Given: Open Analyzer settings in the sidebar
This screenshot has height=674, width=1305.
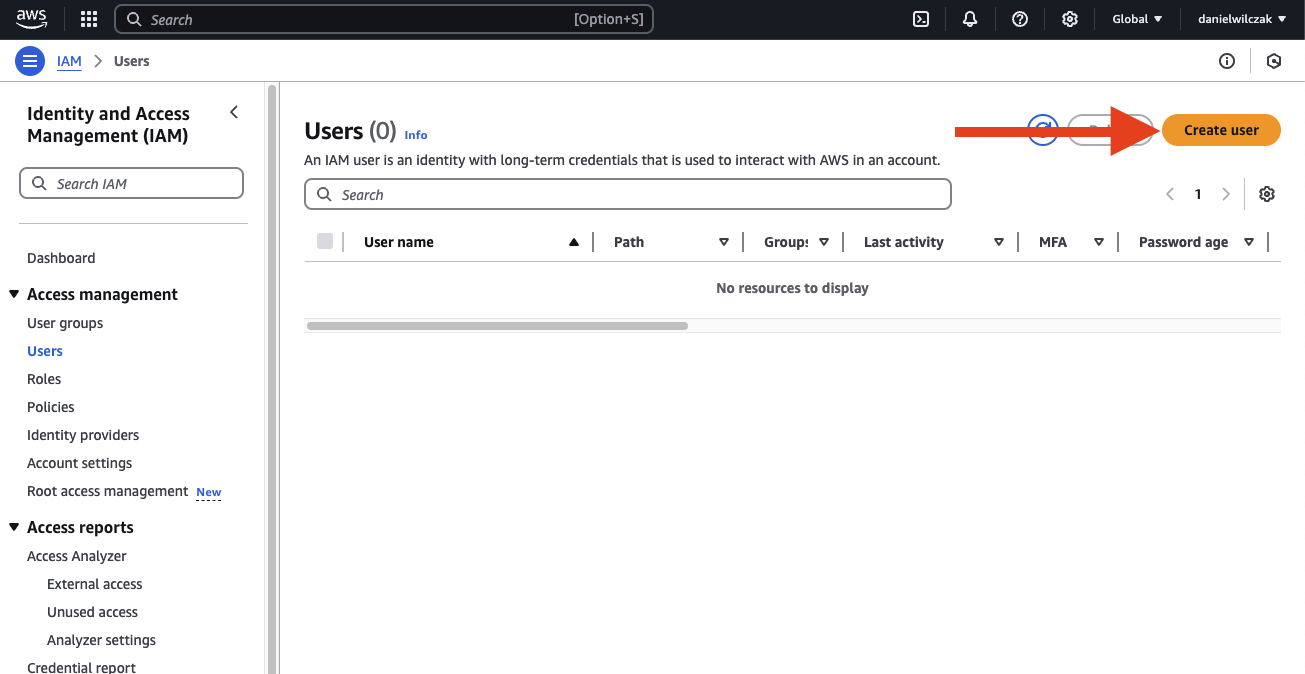Looking at the screenshot, I should tap(101, 640).
